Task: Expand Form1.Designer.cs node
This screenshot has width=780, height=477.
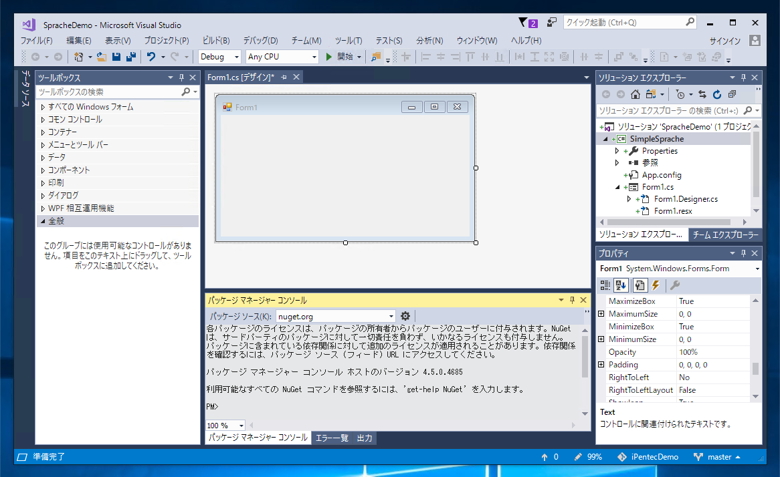Action: coord(629,199)
